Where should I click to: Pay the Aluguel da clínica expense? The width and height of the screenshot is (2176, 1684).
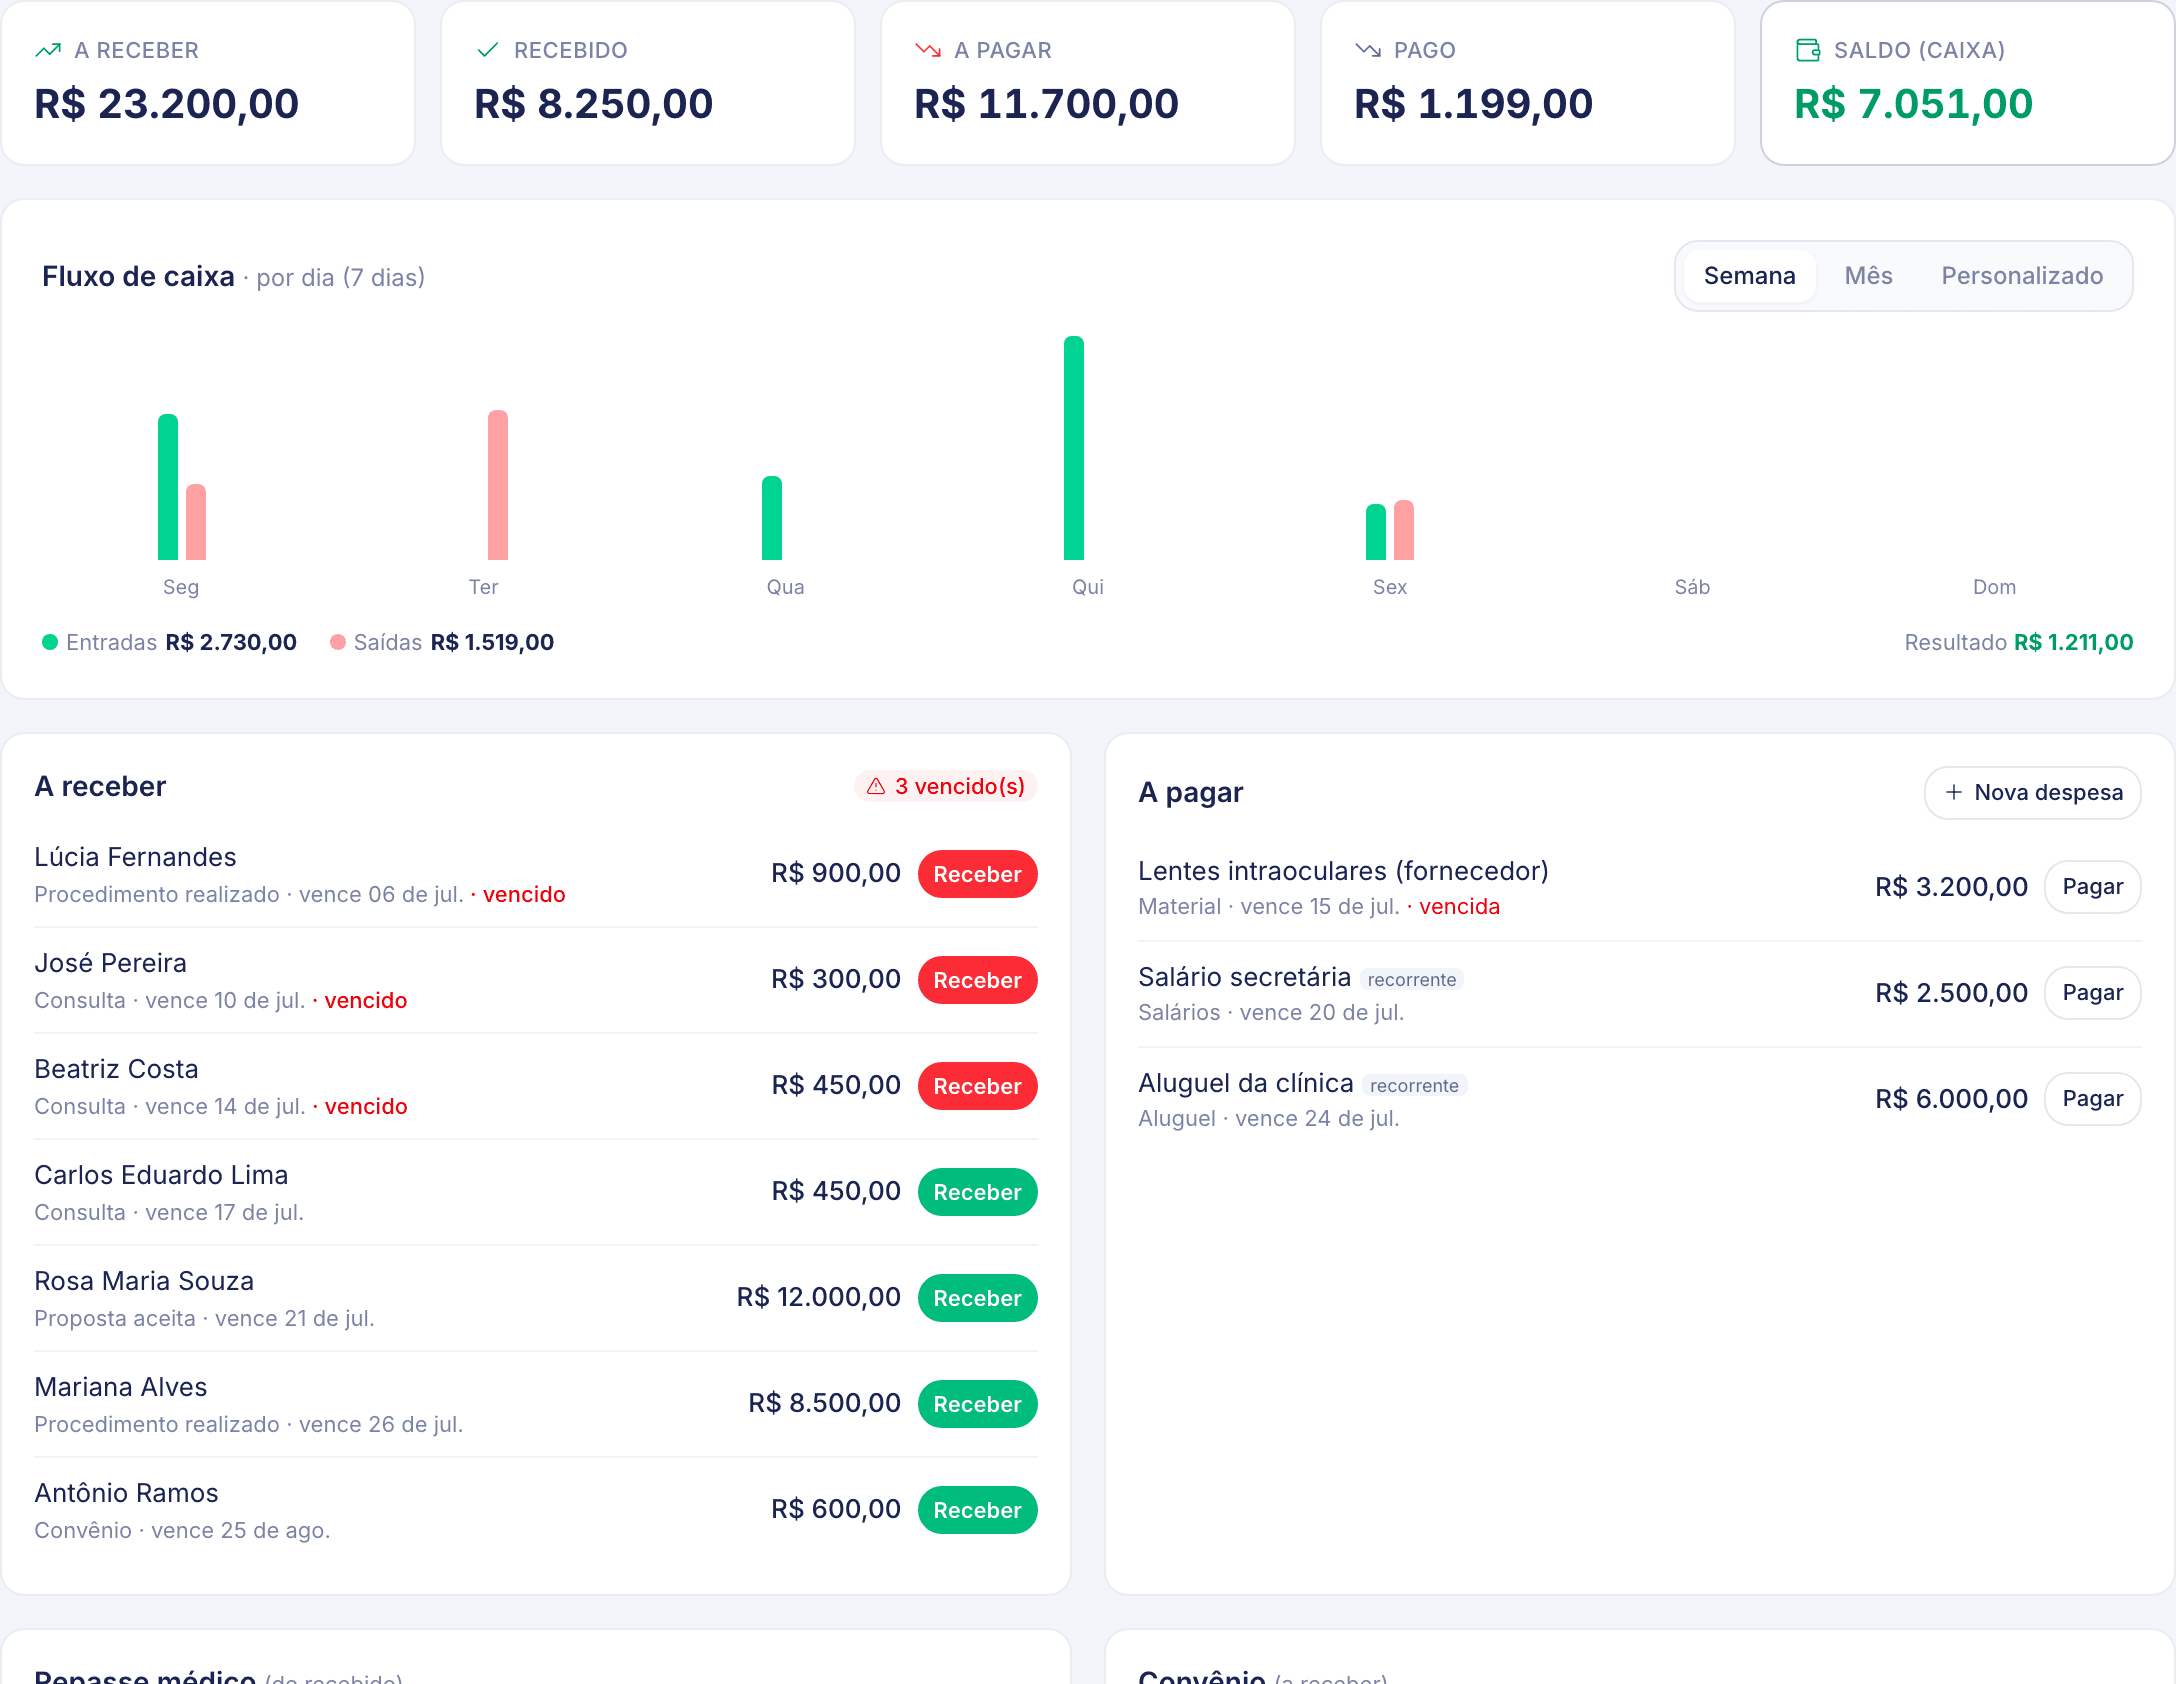(x=2092, y=1099)
